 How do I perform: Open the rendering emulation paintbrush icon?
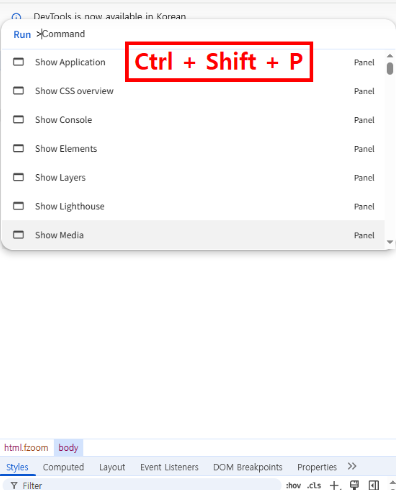pos(354,485)
